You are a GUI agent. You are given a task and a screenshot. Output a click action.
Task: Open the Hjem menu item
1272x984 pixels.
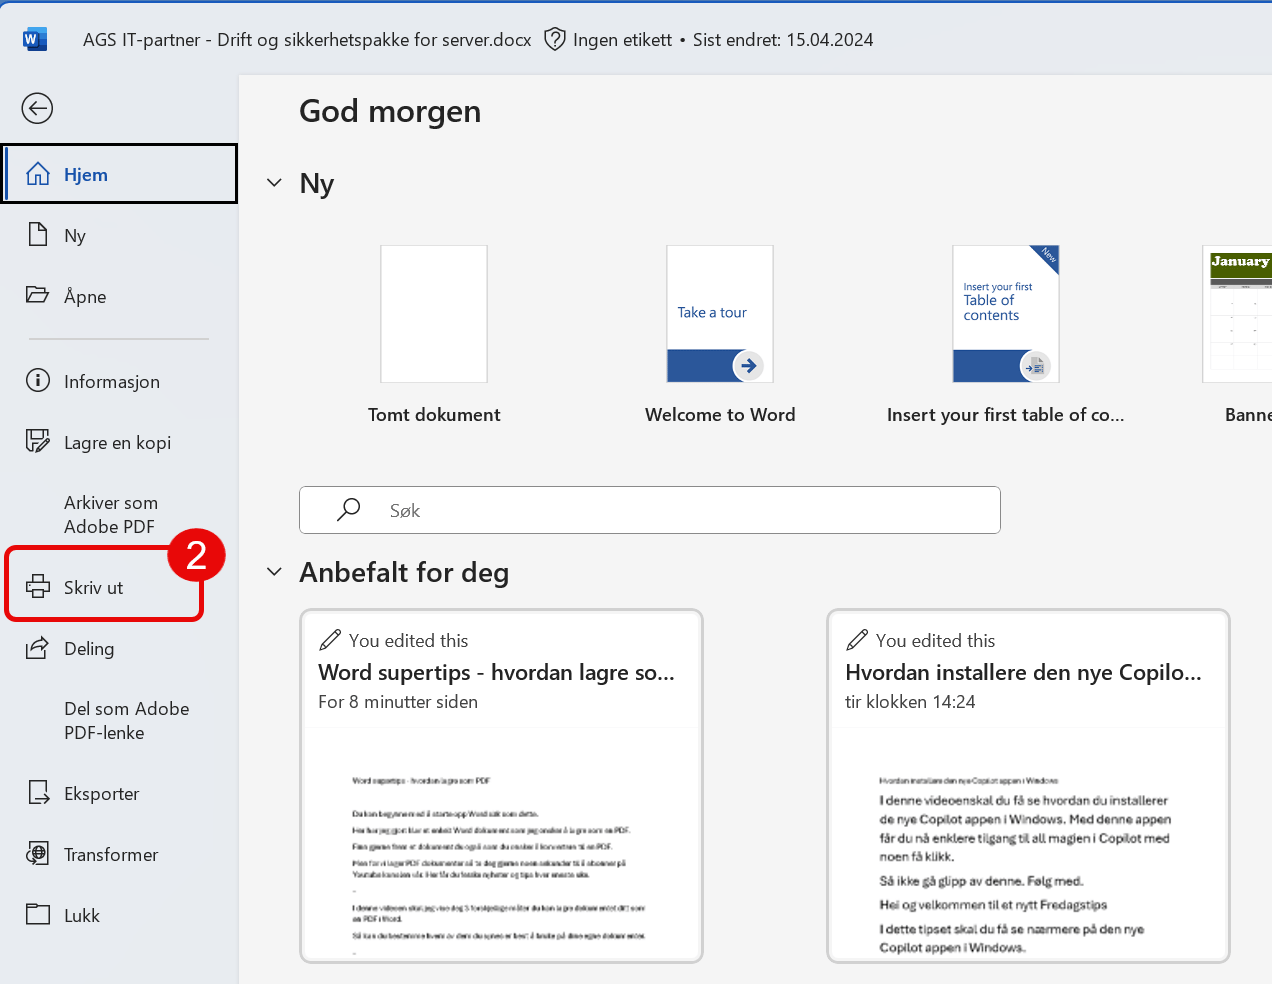point(120,174)
